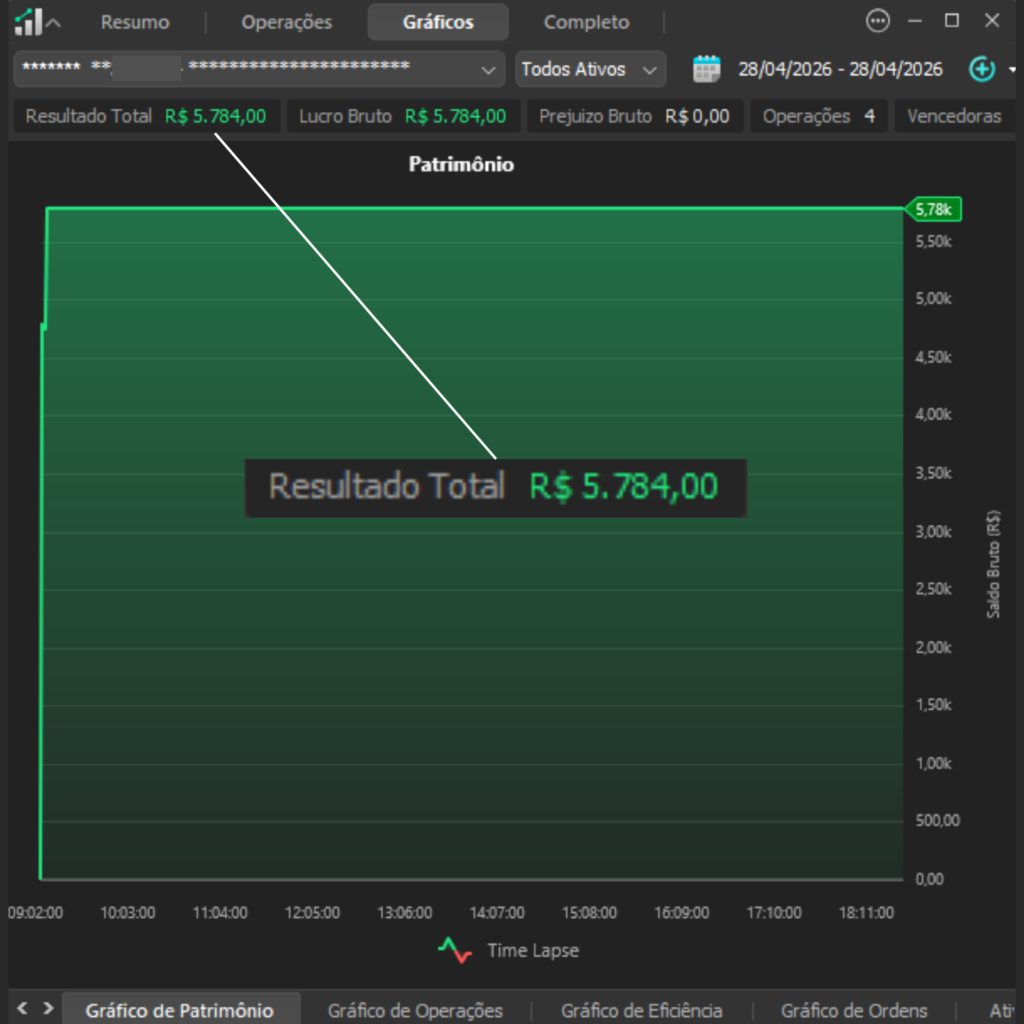The image size is (1024, 1024).
Task: Minimize the window
Action: (x=915, y=21)
